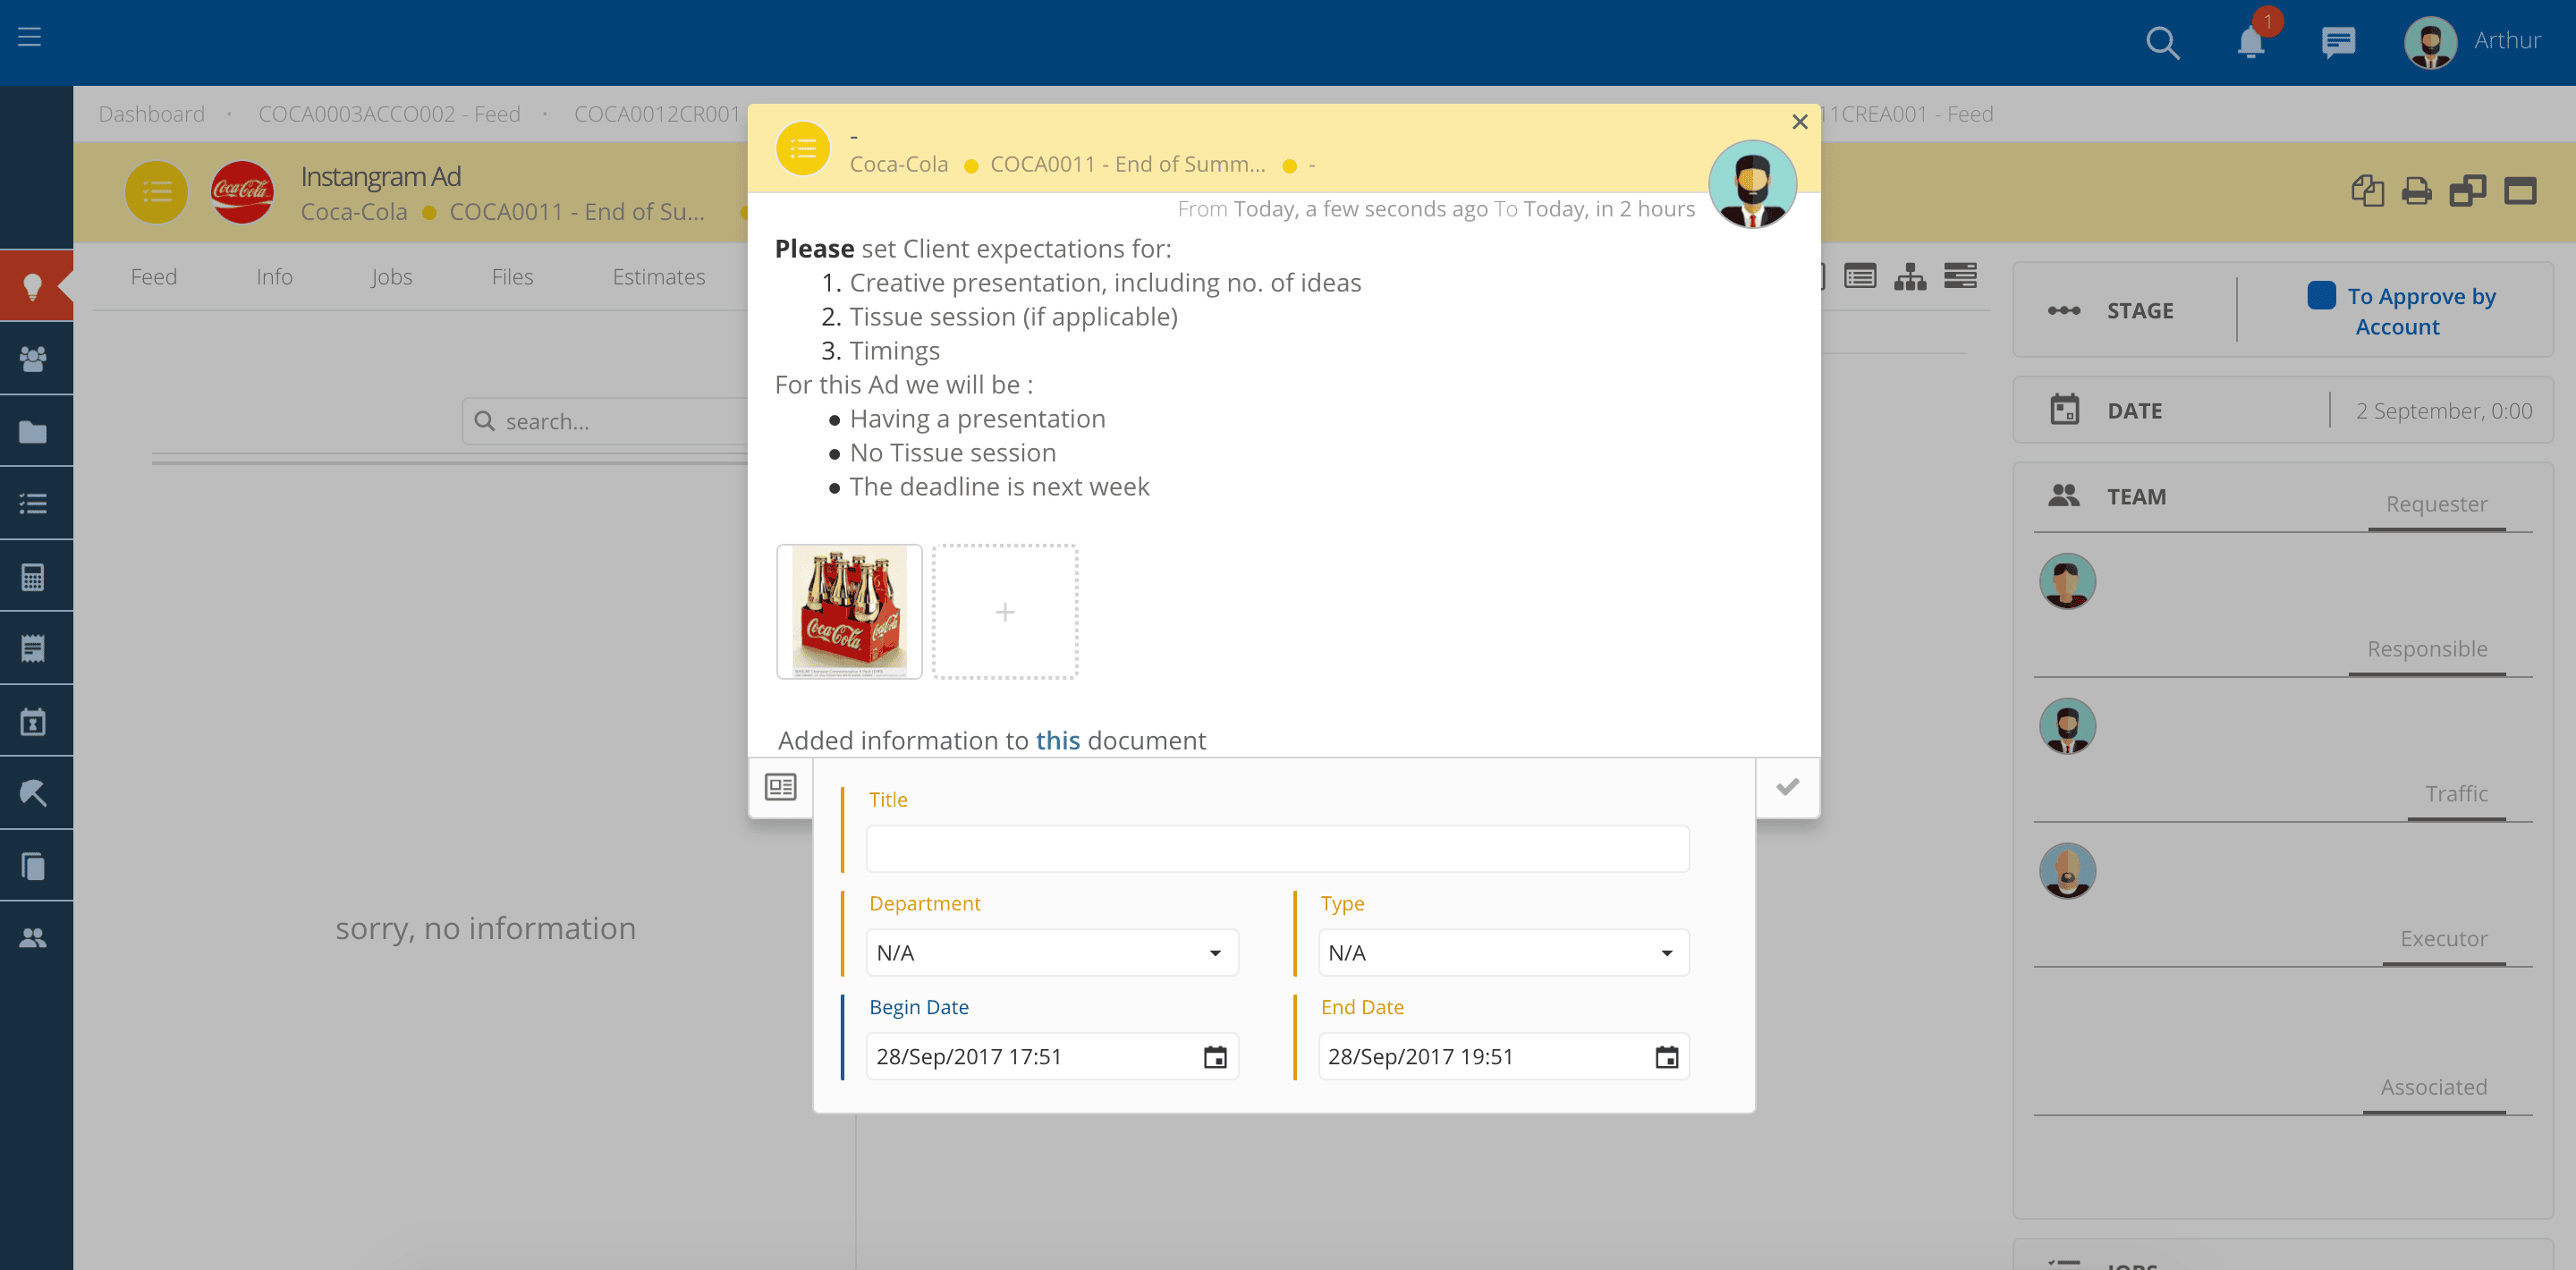The image size is (2576, 1270).
Task: Open the Coca-Cola bottles image thumbnail
Action: click(x=849, y=611)
